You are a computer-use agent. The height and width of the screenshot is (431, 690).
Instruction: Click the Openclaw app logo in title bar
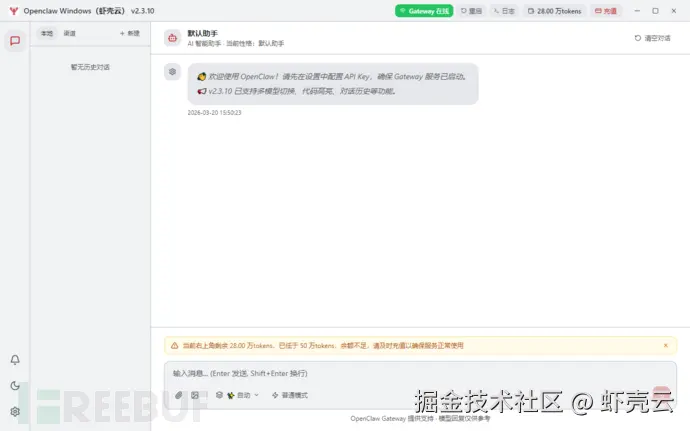[x=14, y=11]
